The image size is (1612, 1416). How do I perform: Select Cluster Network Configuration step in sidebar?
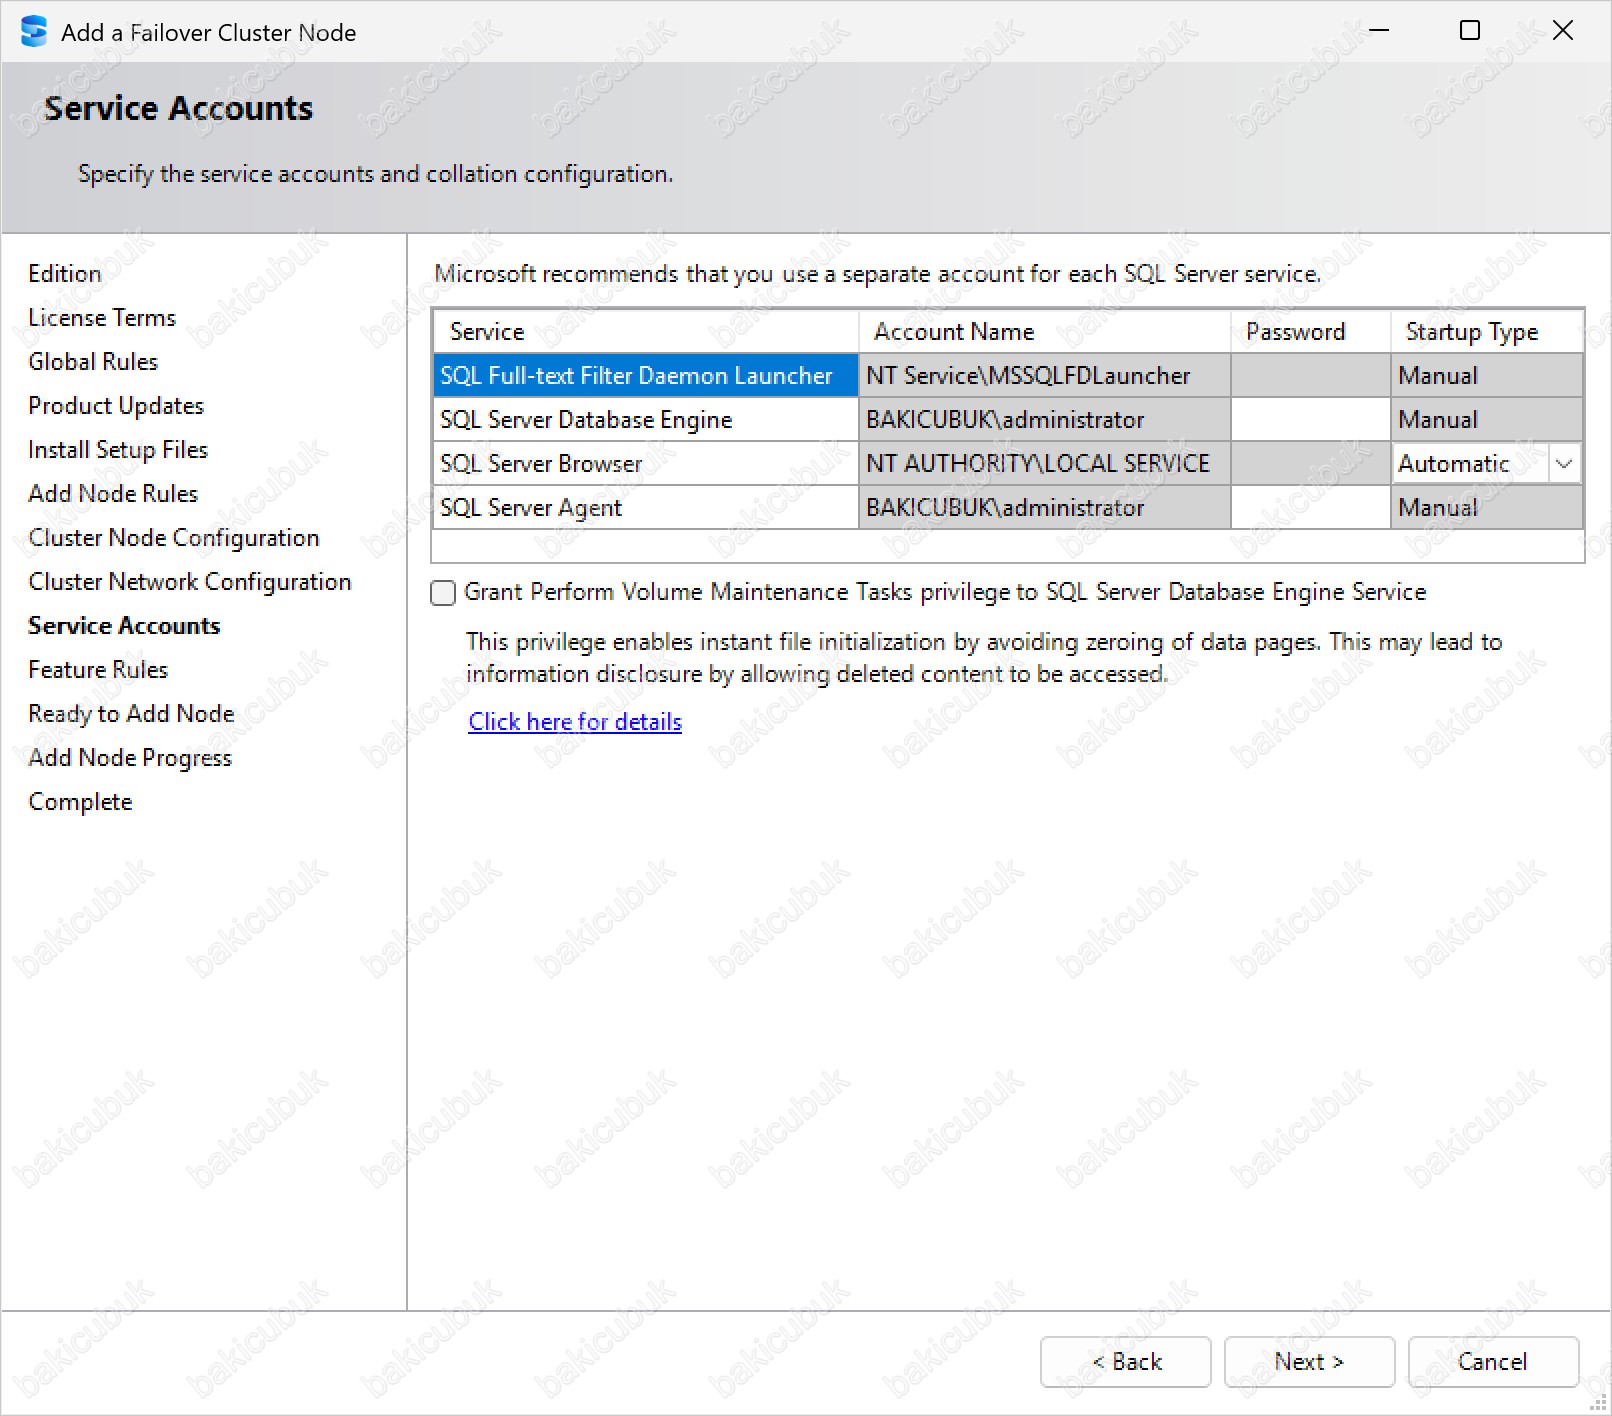pos(190,582)
